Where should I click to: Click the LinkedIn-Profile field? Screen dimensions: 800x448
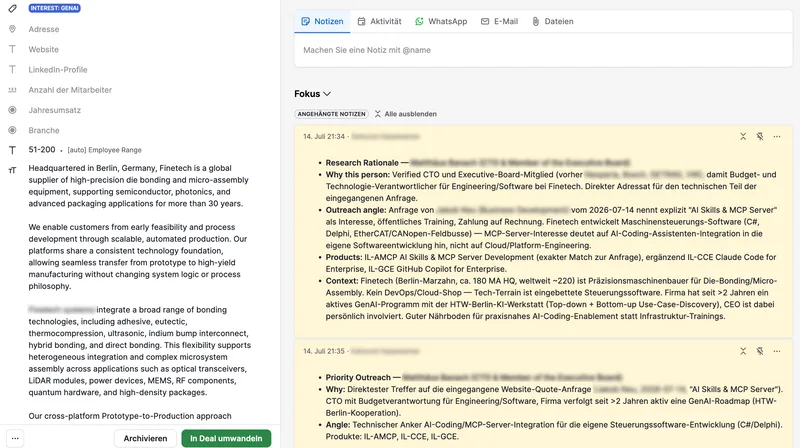(x=58, y=69)
